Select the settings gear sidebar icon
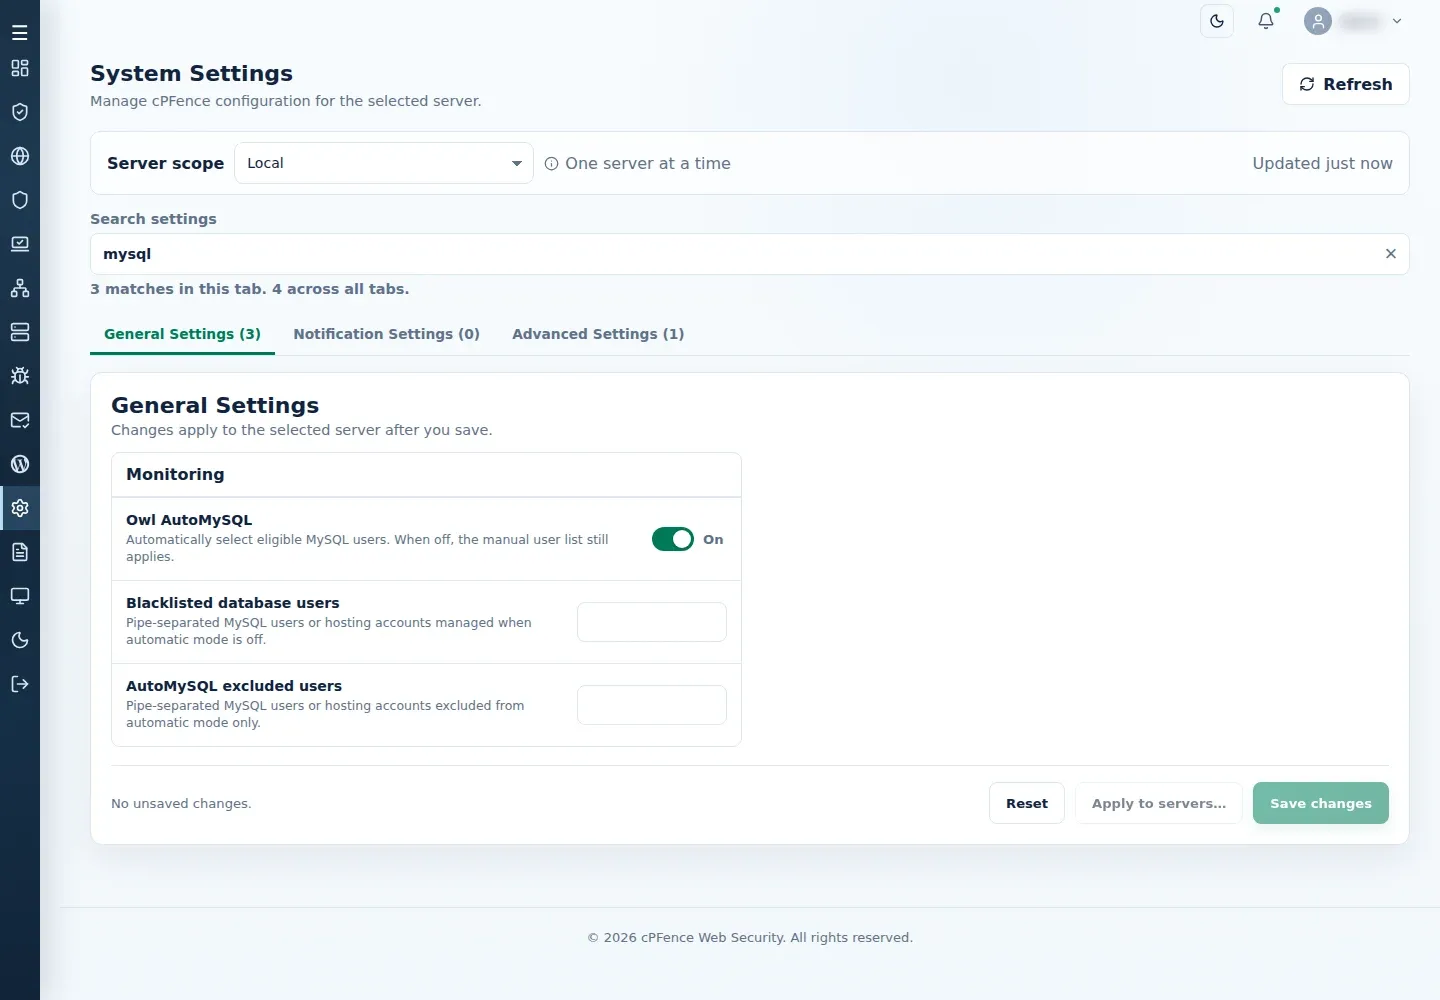Screen dimensions: 1440x1000 pos(20,508)
